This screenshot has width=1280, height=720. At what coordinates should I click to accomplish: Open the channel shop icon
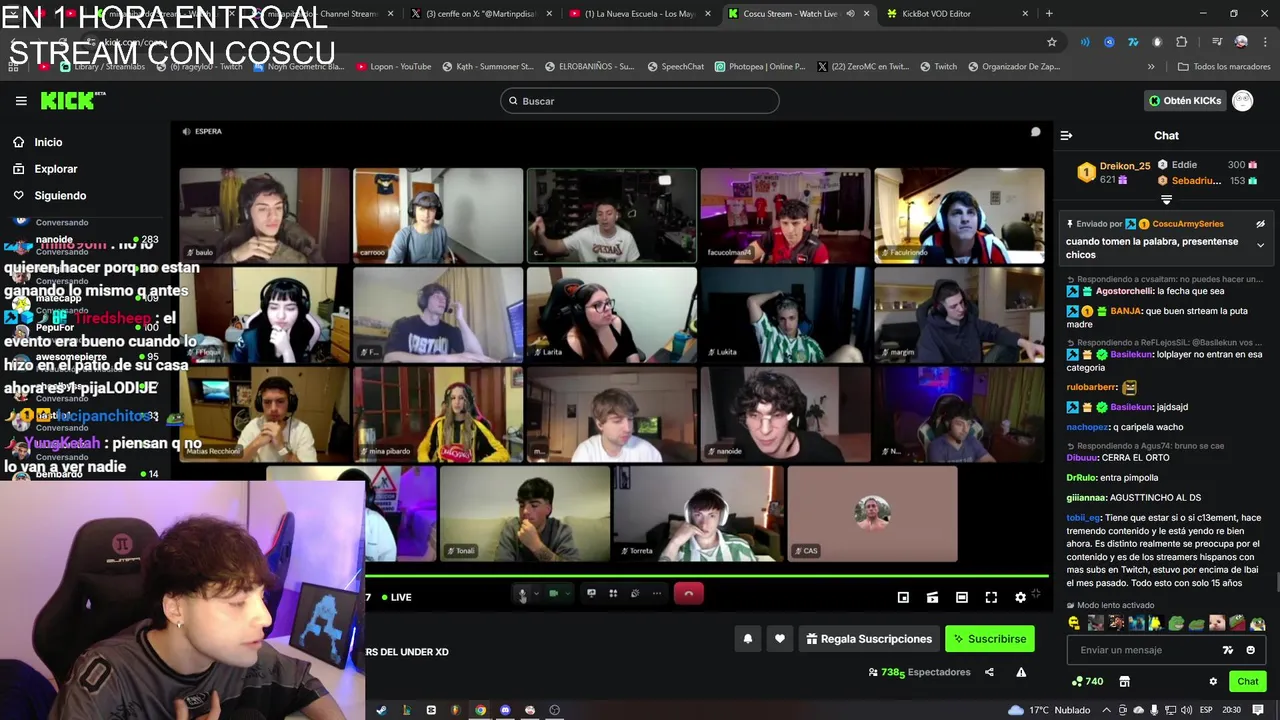(x=1124, y=682)
